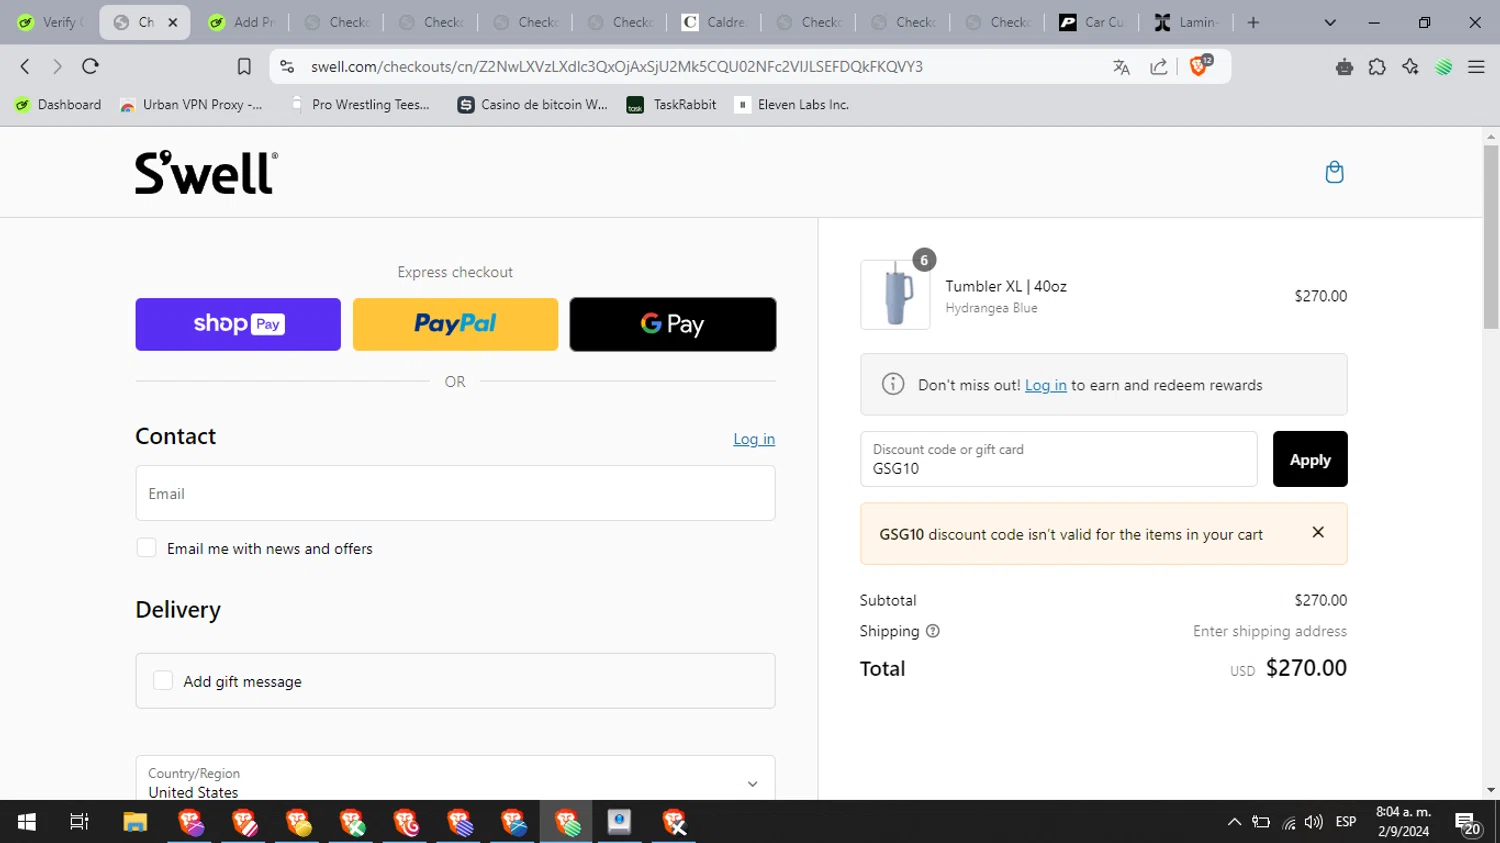Open Brave Shields icon
The image size is (1500, 843).
coord(1199,66)
